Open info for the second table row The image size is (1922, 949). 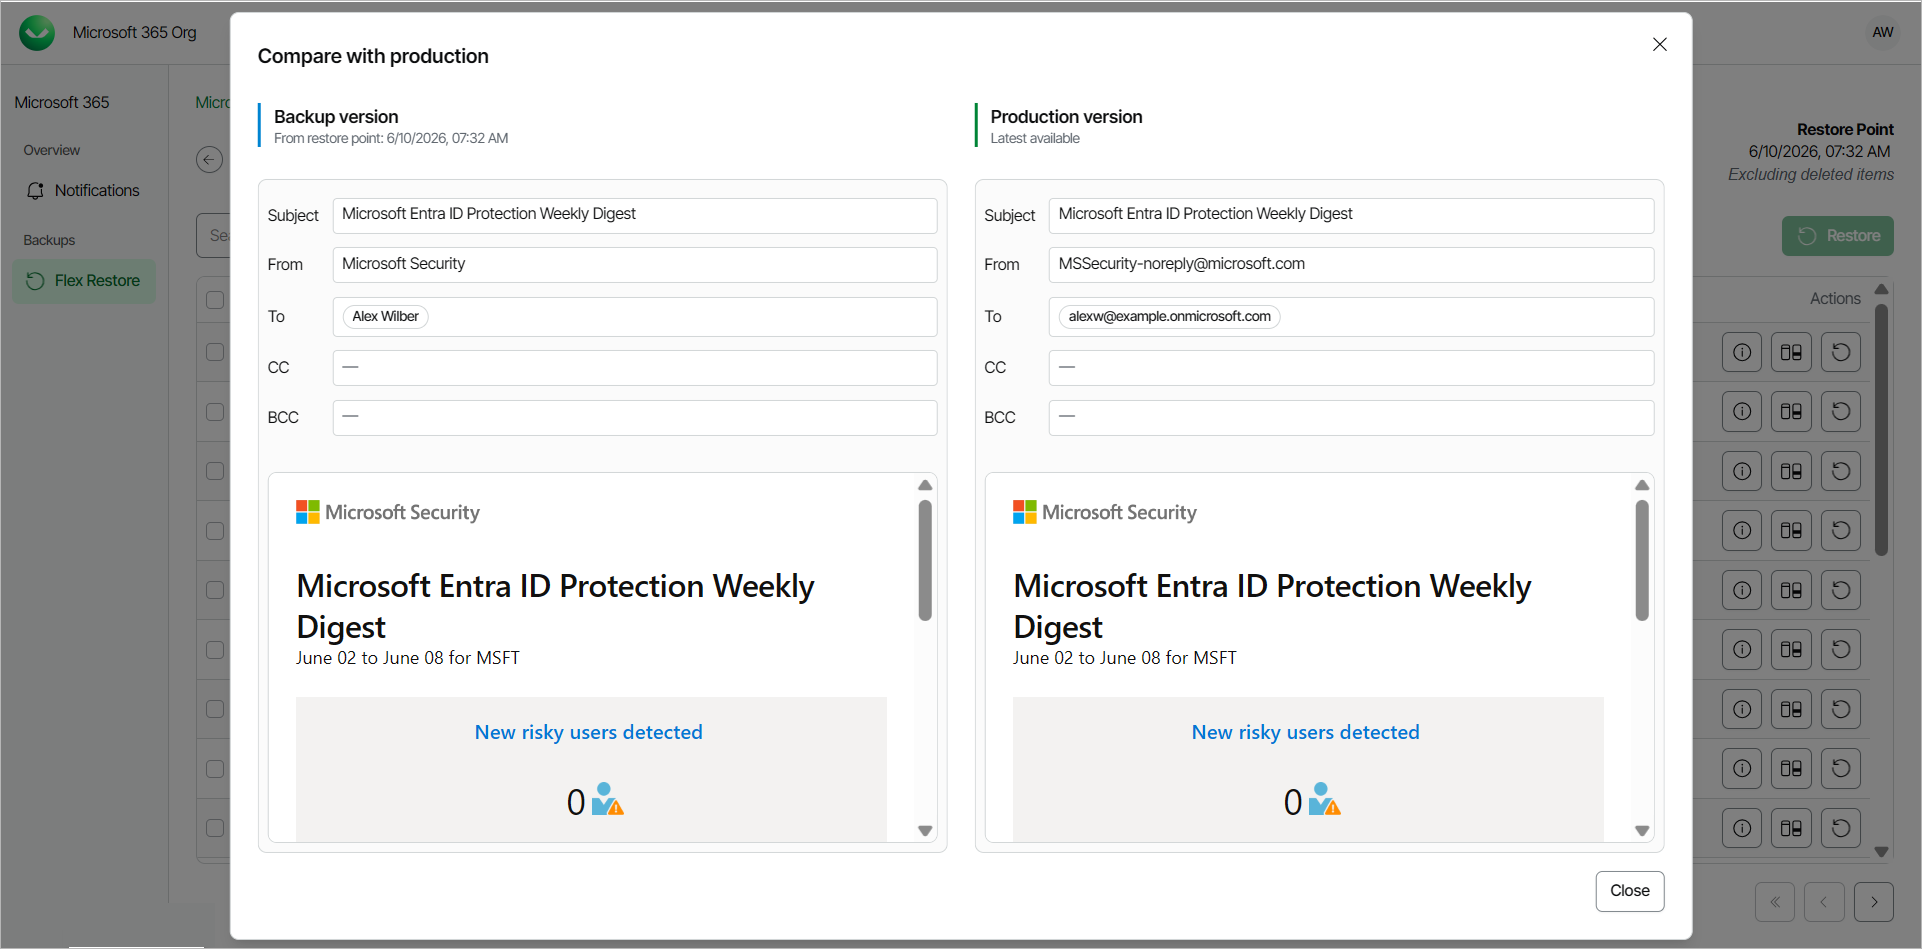(1741, 411)
